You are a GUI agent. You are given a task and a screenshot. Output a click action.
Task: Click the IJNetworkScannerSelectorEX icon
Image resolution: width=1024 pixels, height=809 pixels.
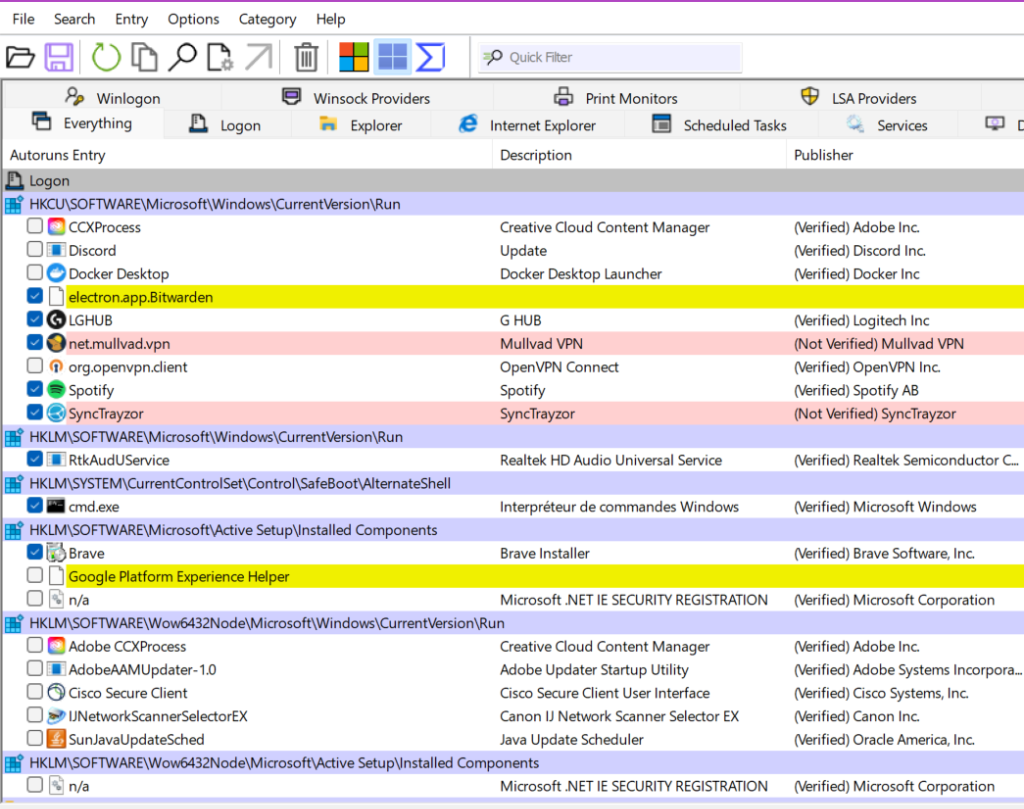point(57,716)
